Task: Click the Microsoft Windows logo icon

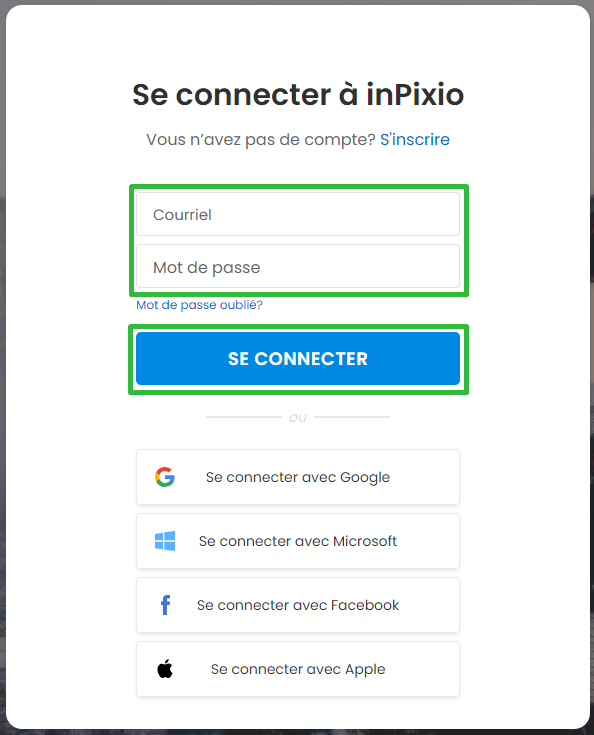Action: point(165,541)
